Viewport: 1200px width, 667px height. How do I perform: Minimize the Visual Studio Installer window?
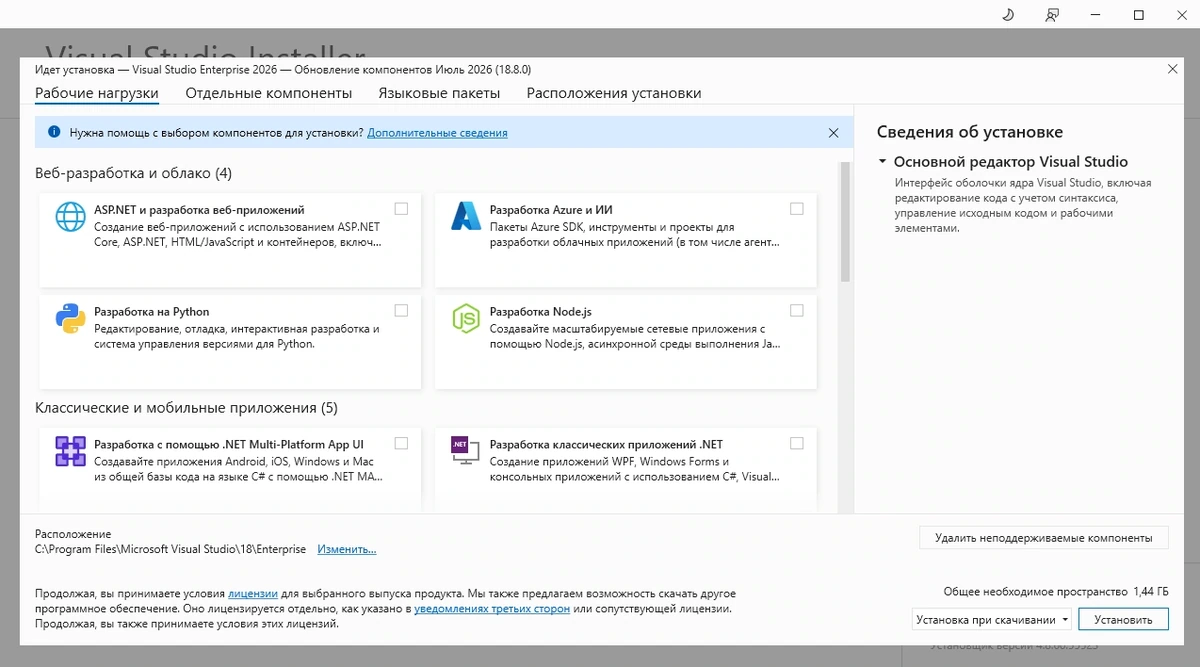point(1095,15)
